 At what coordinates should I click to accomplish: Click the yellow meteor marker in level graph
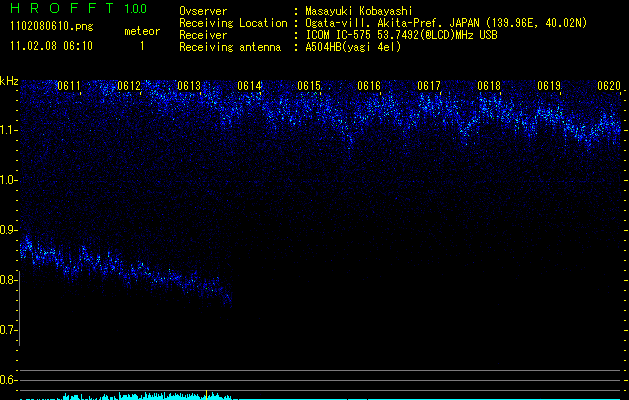coord(206,393)
